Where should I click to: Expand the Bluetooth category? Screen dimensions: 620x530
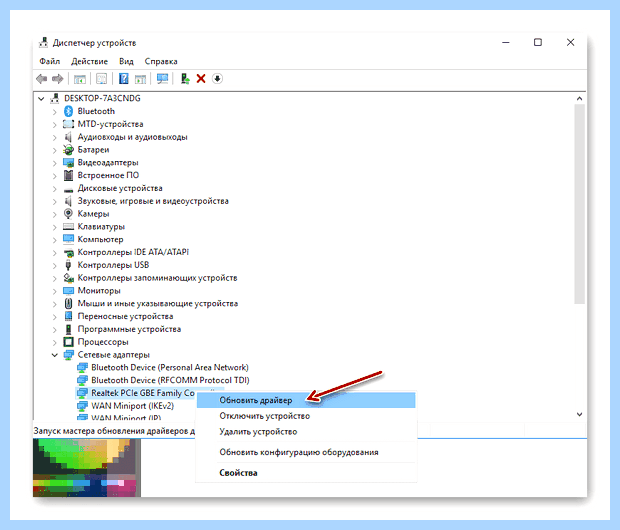click(55, 112)
